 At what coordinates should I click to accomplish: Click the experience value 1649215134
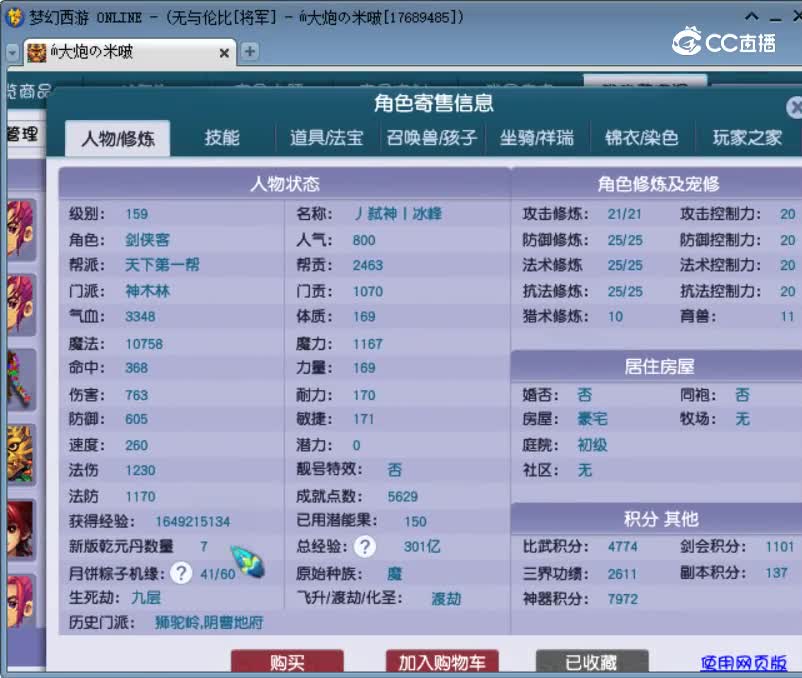193,522
